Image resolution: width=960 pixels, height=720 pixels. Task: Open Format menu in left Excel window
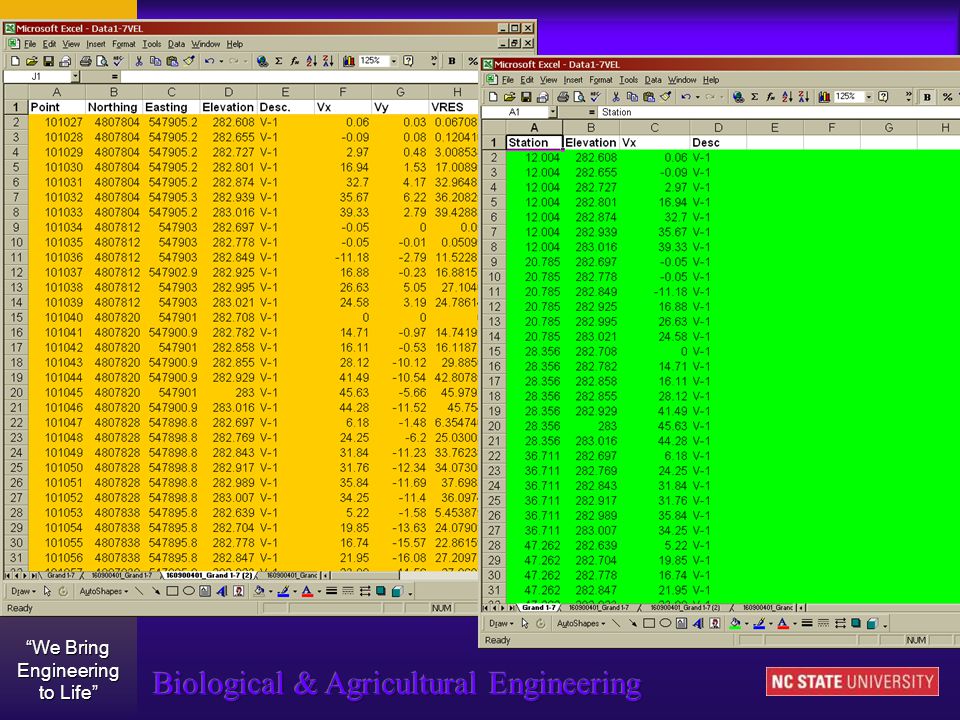[124, 44]
